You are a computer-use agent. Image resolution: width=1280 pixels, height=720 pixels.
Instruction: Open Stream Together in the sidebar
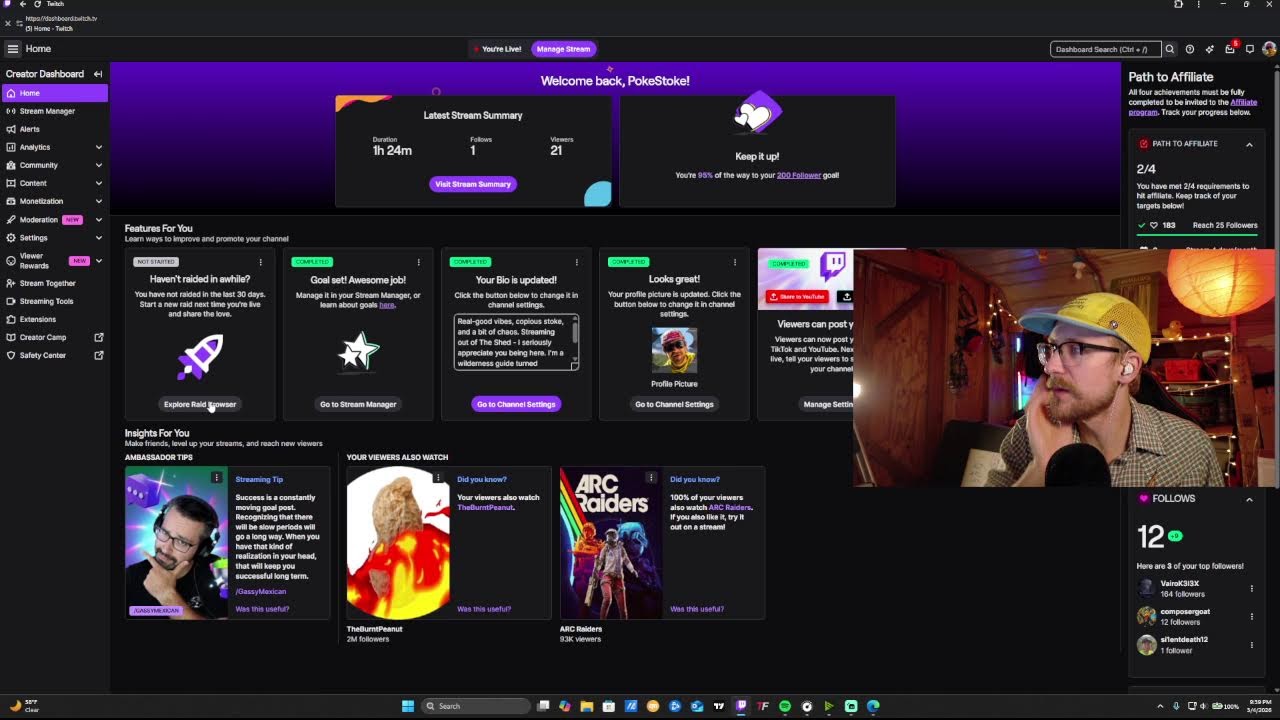pyautogui.click(x=55, y=283)
